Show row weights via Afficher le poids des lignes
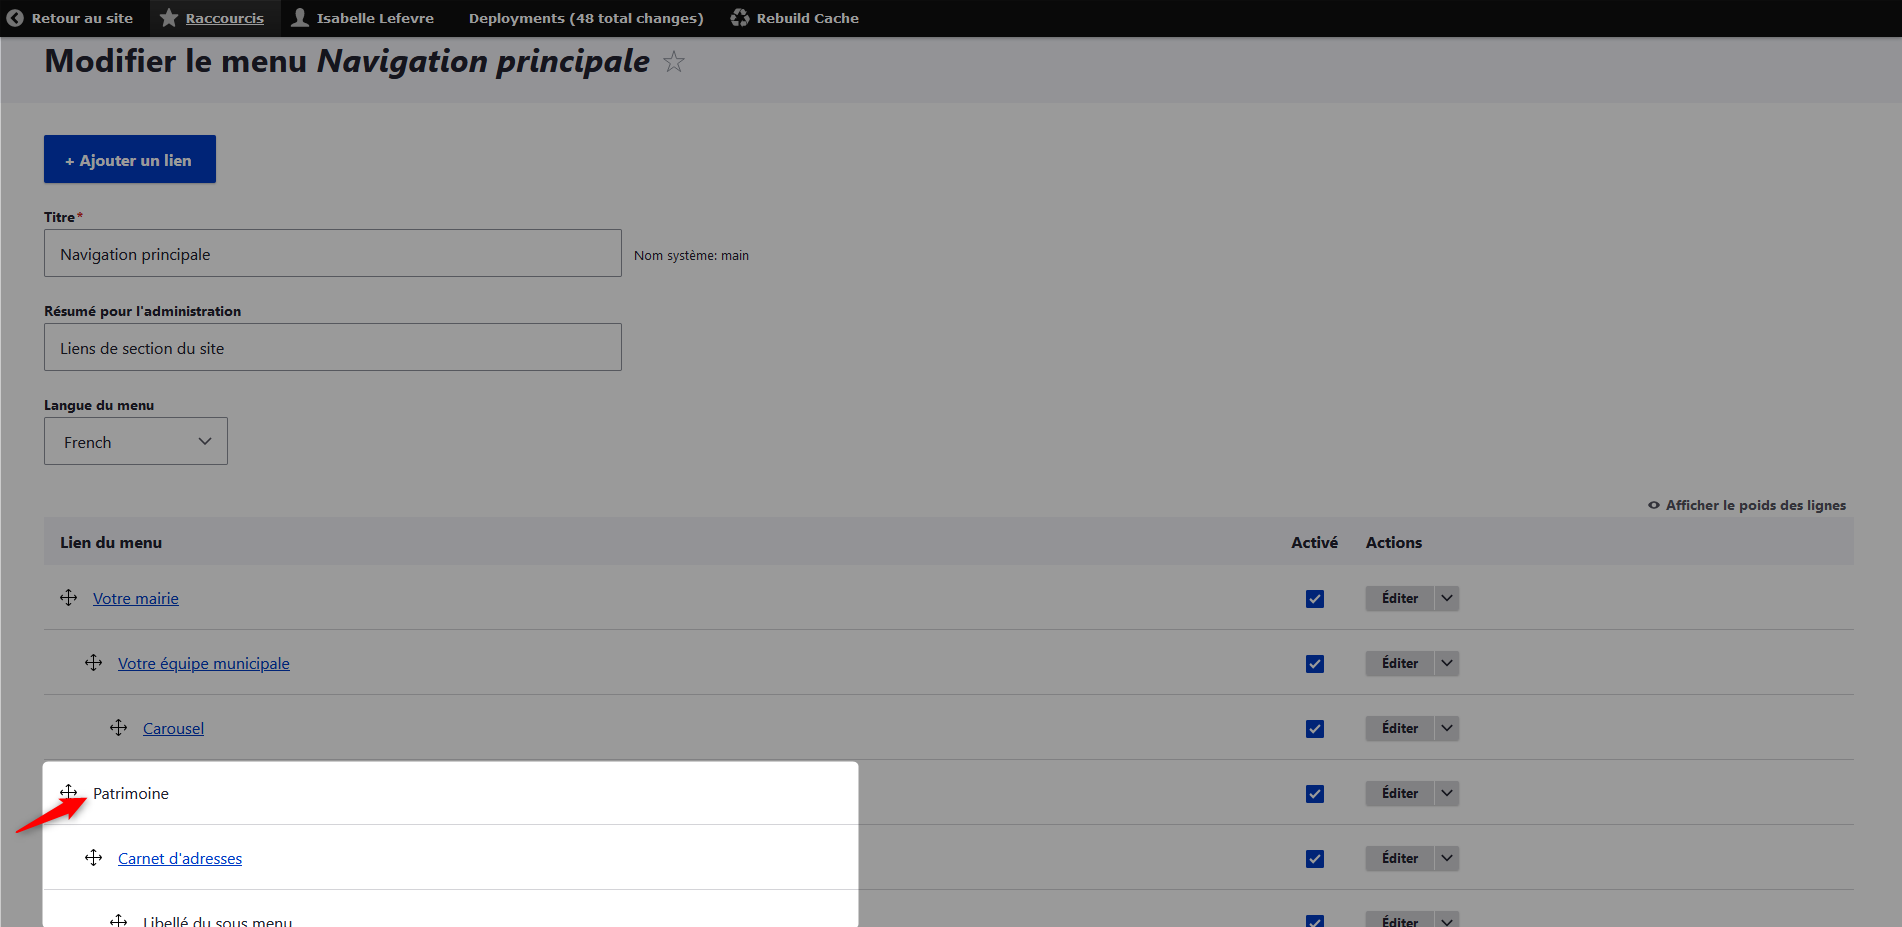 point(1747,505)
